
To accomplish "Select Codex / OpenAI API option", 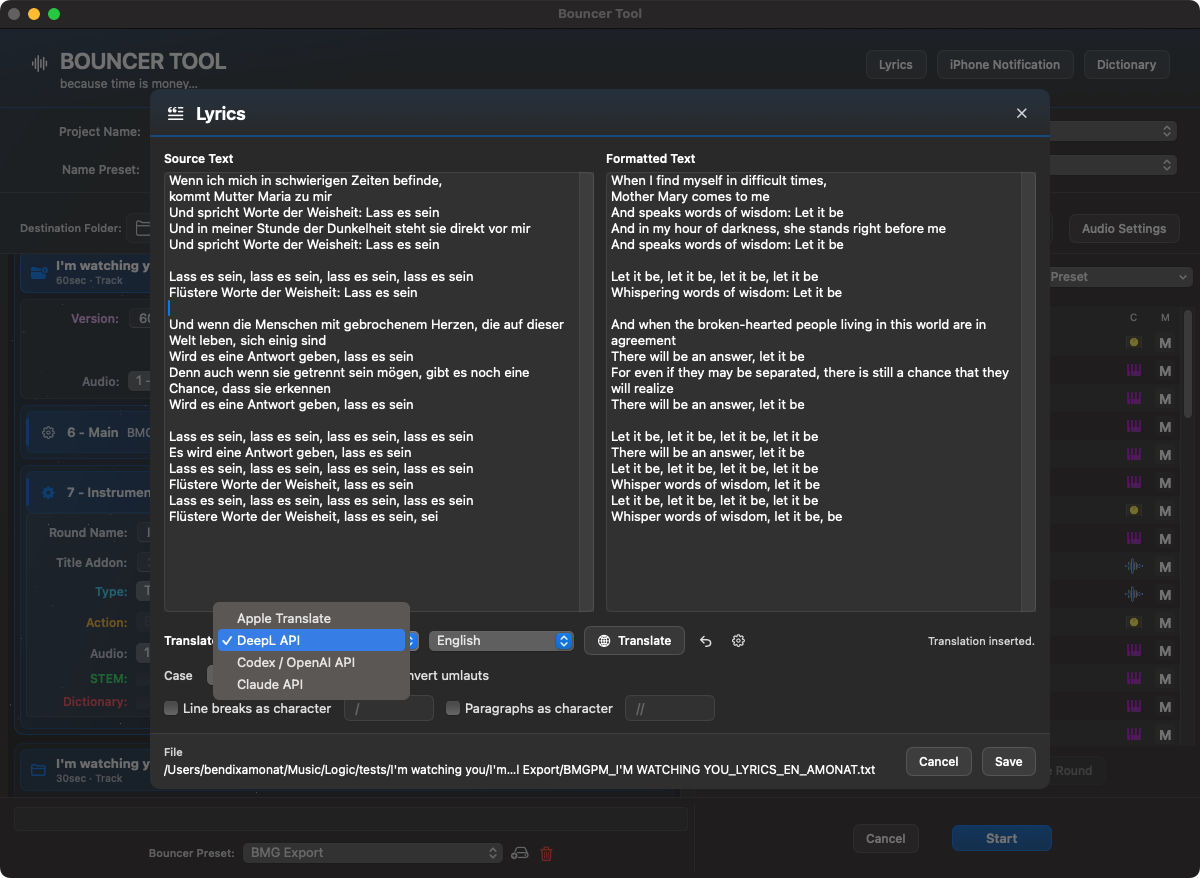I will click(x=312, y=663).
